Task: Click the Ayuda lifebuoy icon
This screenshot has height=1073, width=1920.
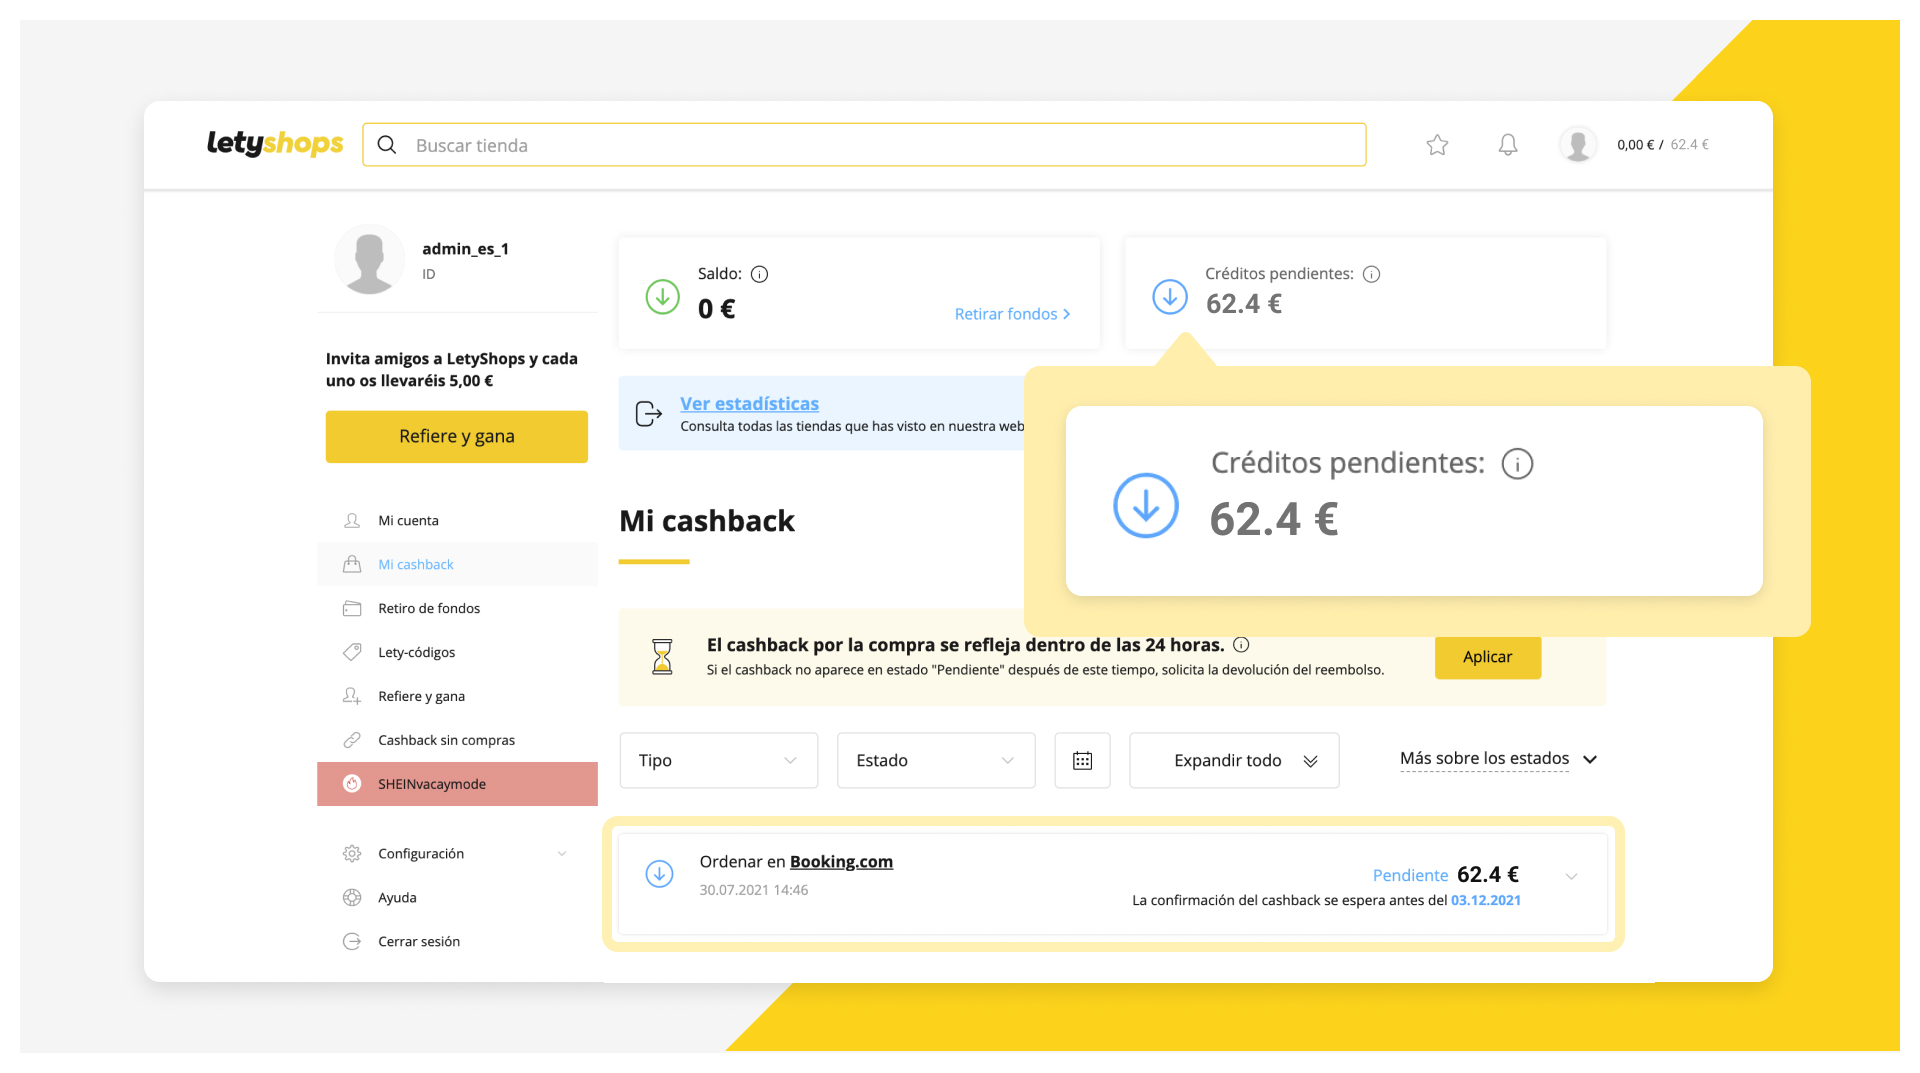Action: click(x=352, y=898)
